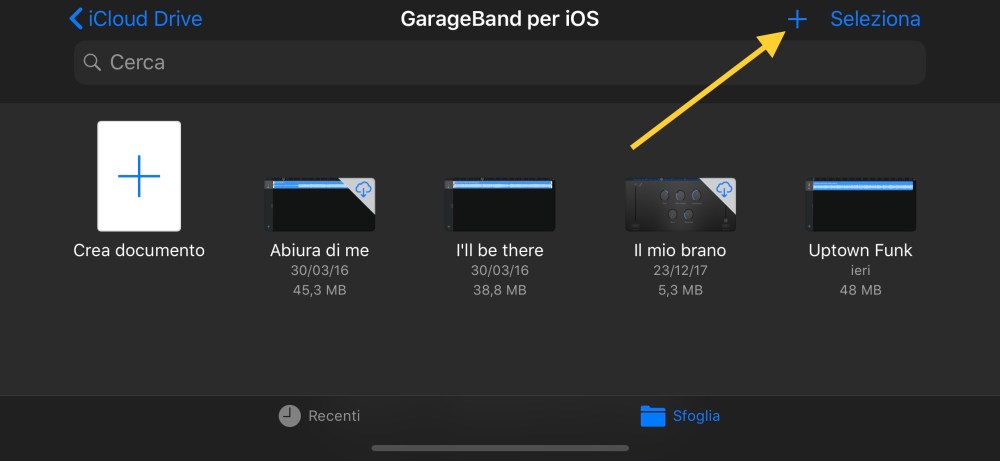Image resolution: width=1000 pixels, height=461 pixels.
Task: Tap the plus icon in the top bar
Action: [797, 19]
